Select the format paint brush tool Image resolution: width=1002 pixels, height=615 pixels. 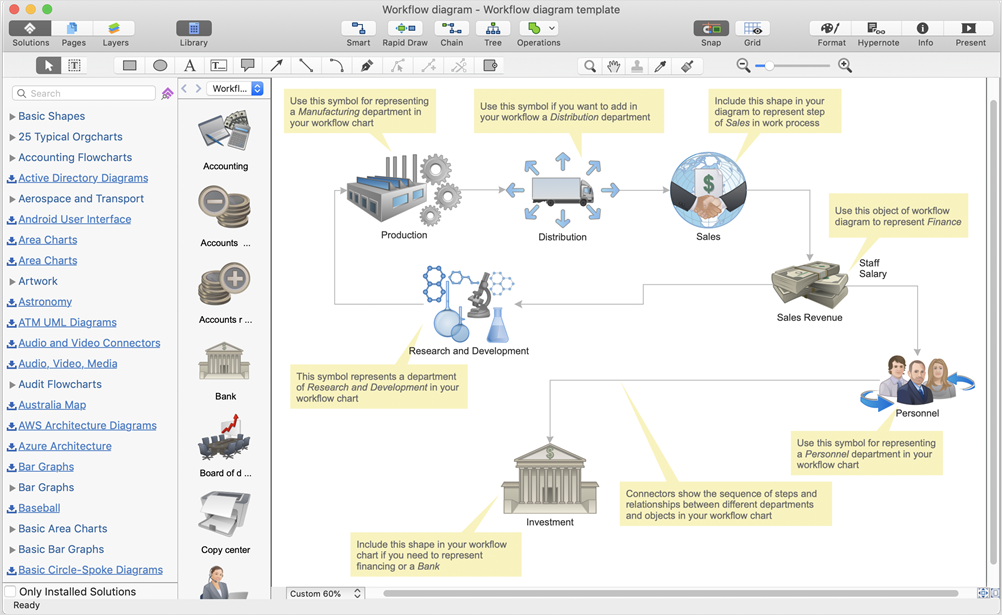(687, 66)
